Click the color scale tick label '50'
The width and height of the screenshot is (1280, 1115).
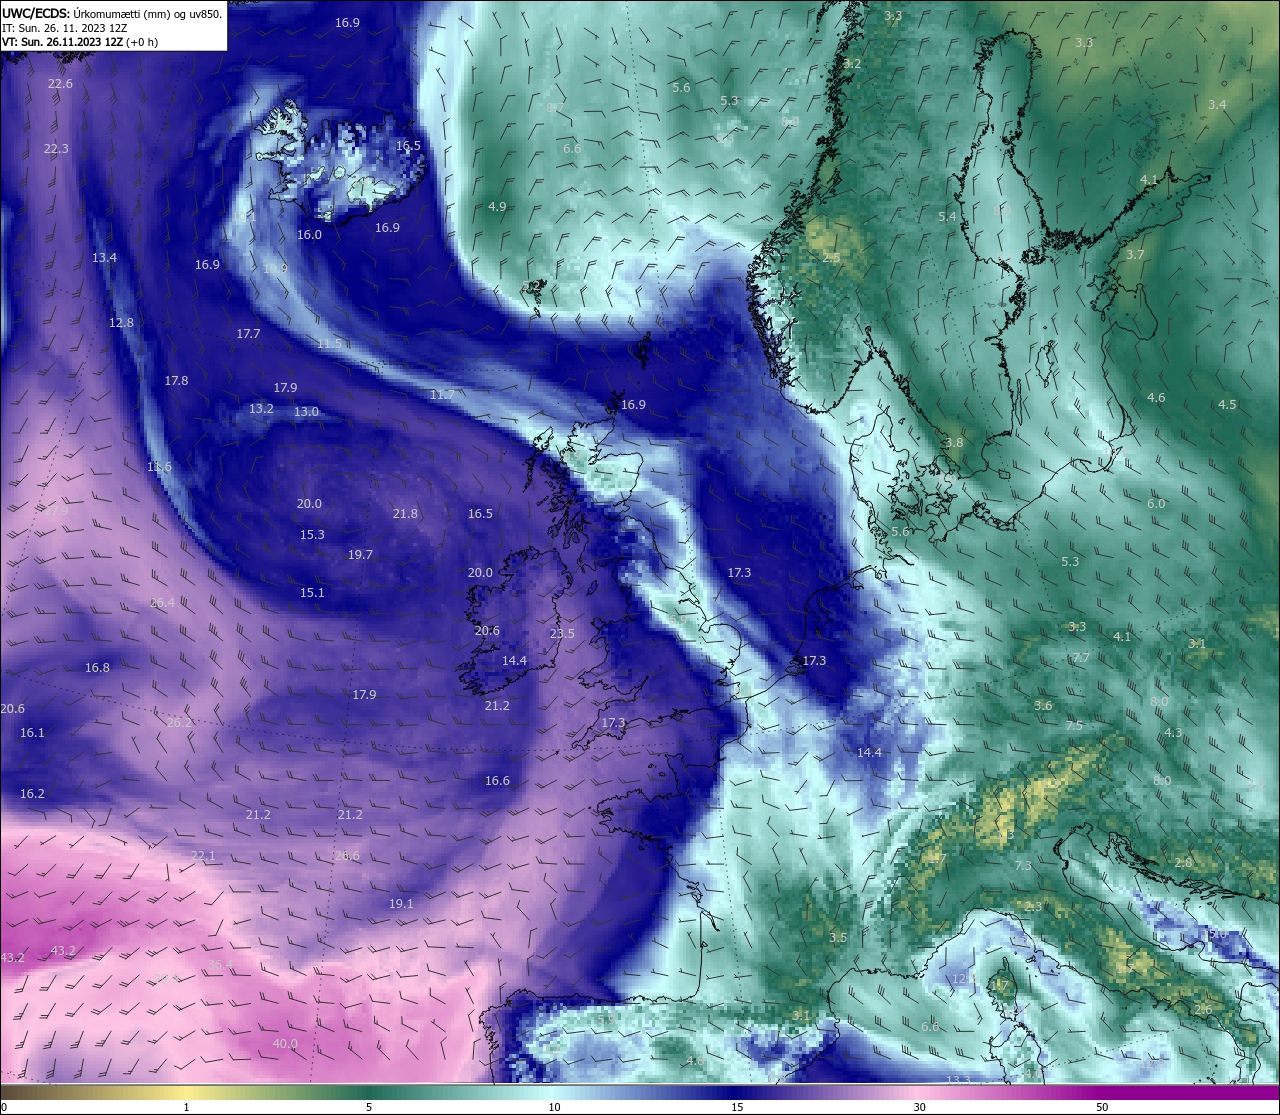1102,1107
